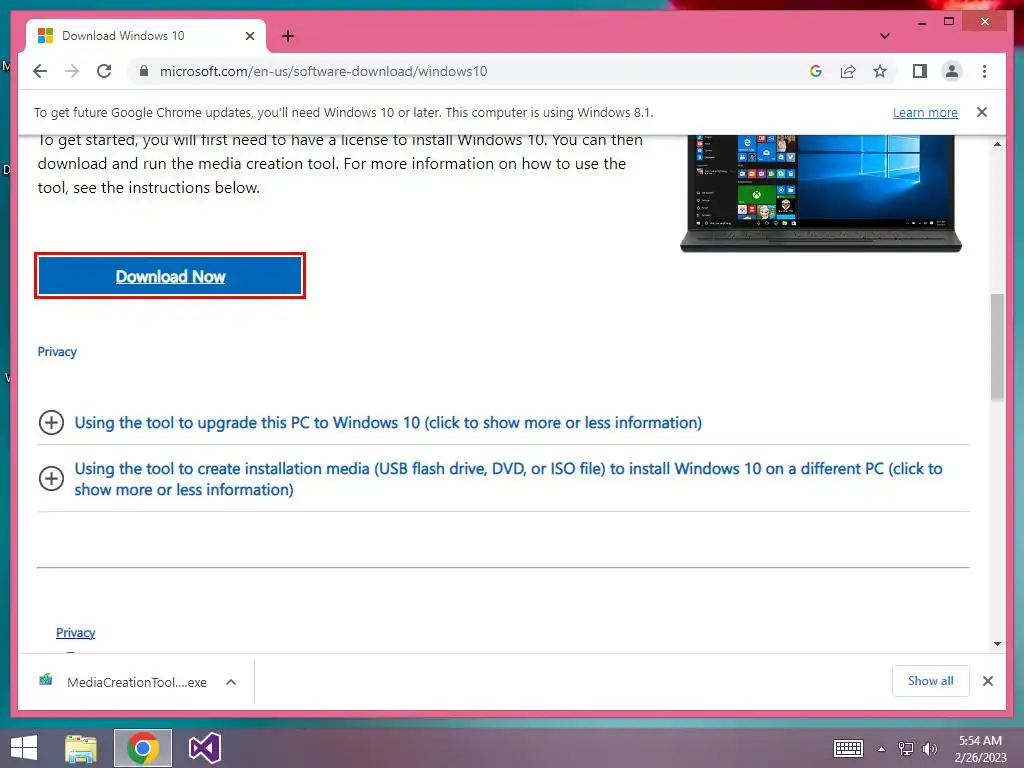Open Chrome's three-dot menu
Screen dimensions: 1024x768
pyautogui.click(x=984, y=71)
